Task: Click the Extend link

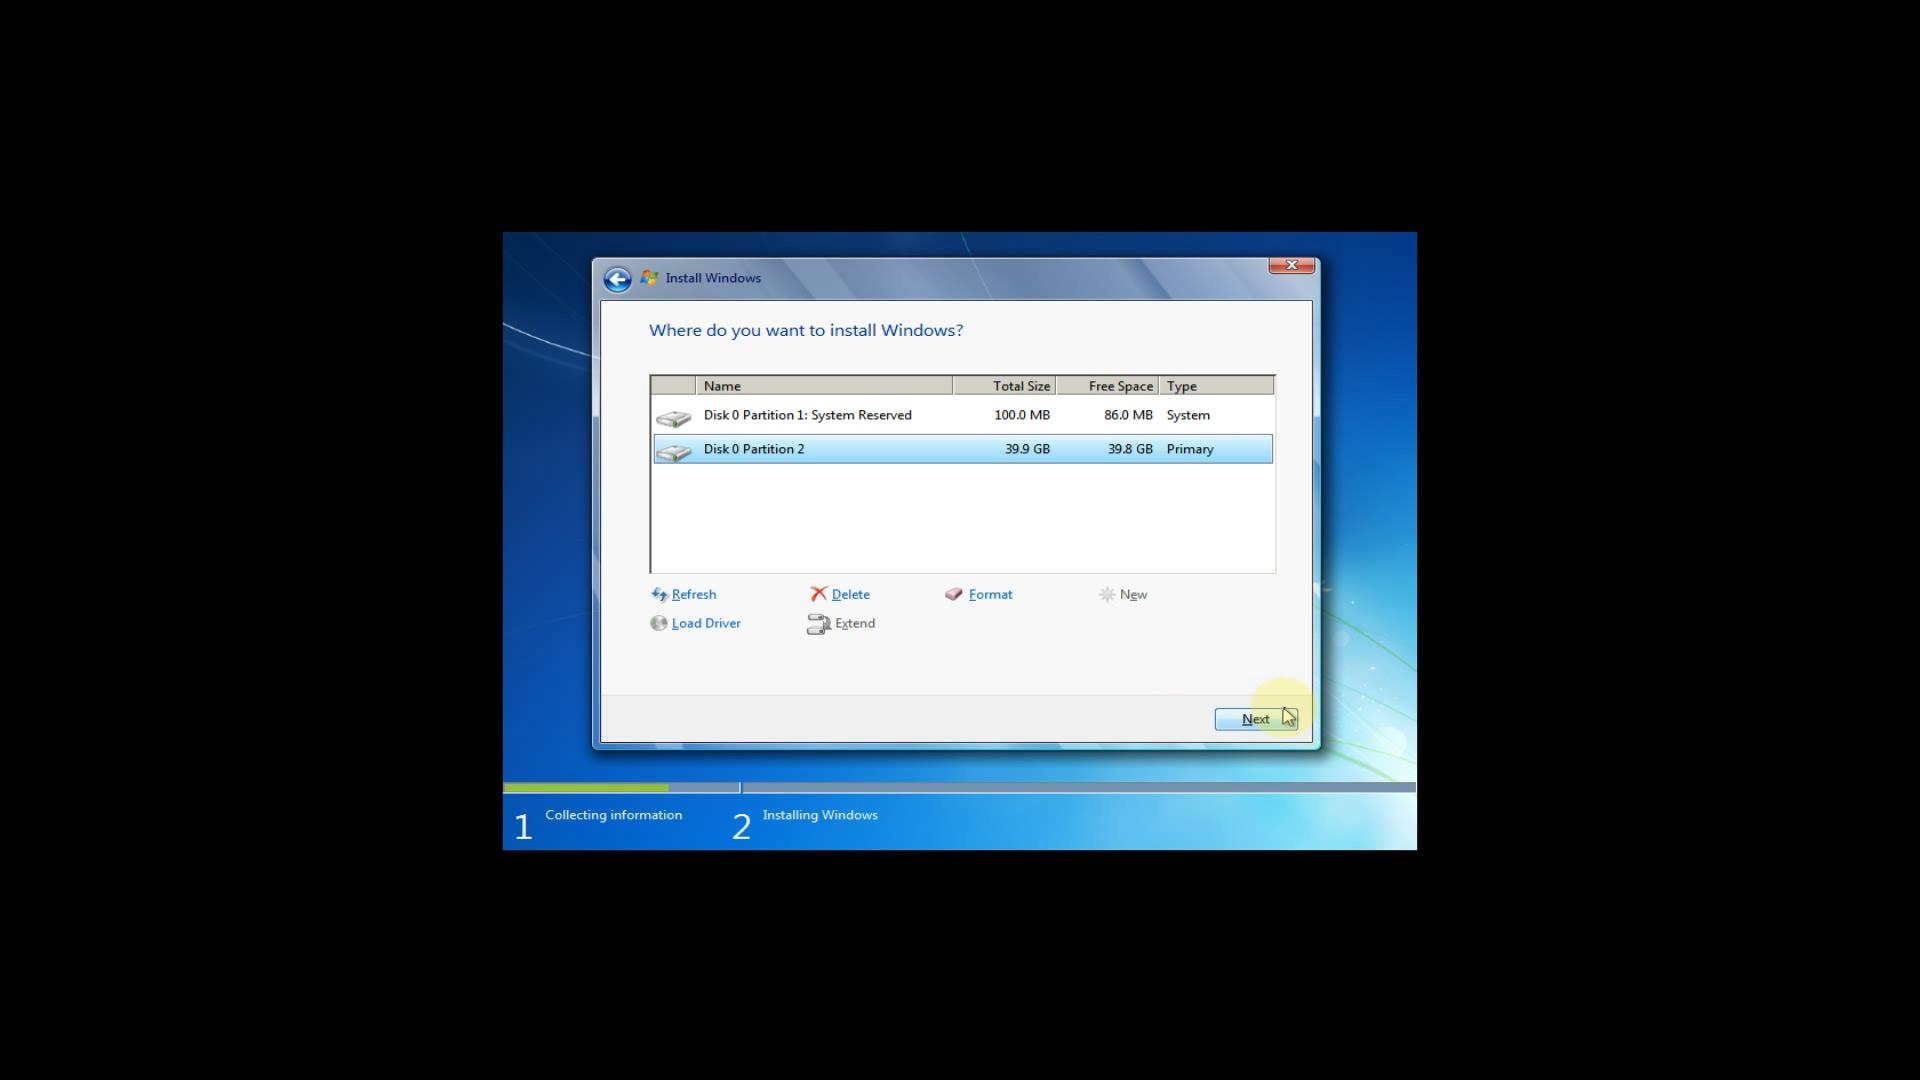Action: pyautogui.click(x=855, y=623)
